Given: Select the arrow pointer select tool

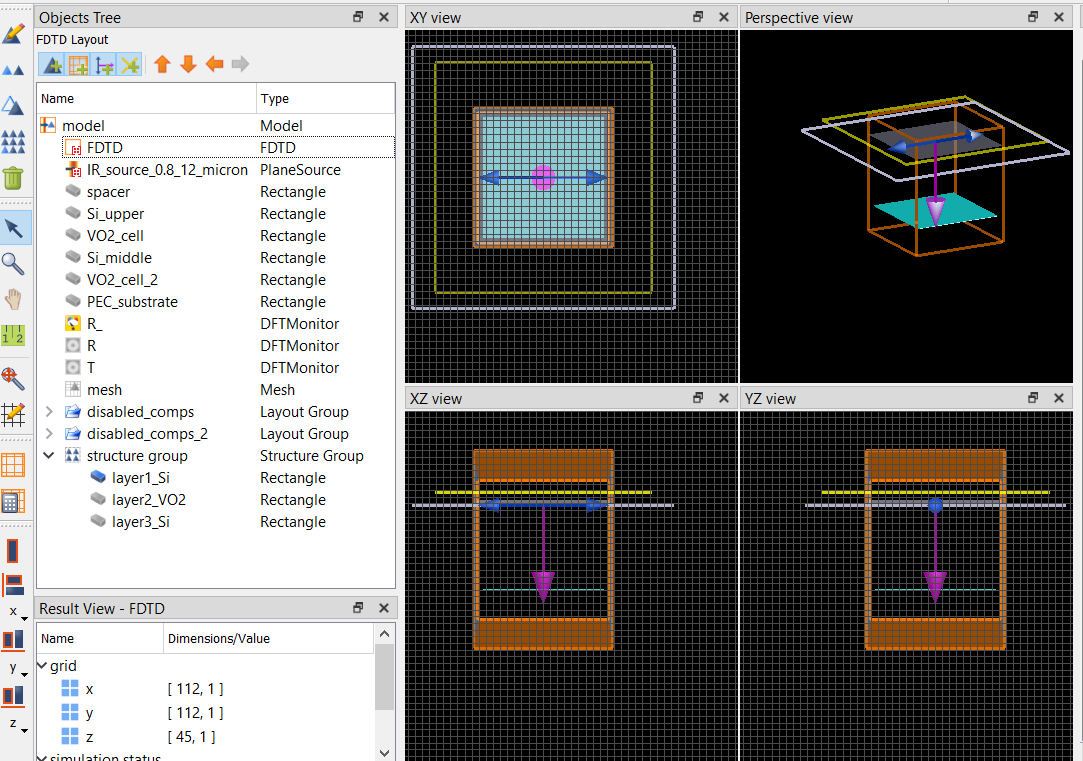Looking at the screenshot, I should click(13, 228).
